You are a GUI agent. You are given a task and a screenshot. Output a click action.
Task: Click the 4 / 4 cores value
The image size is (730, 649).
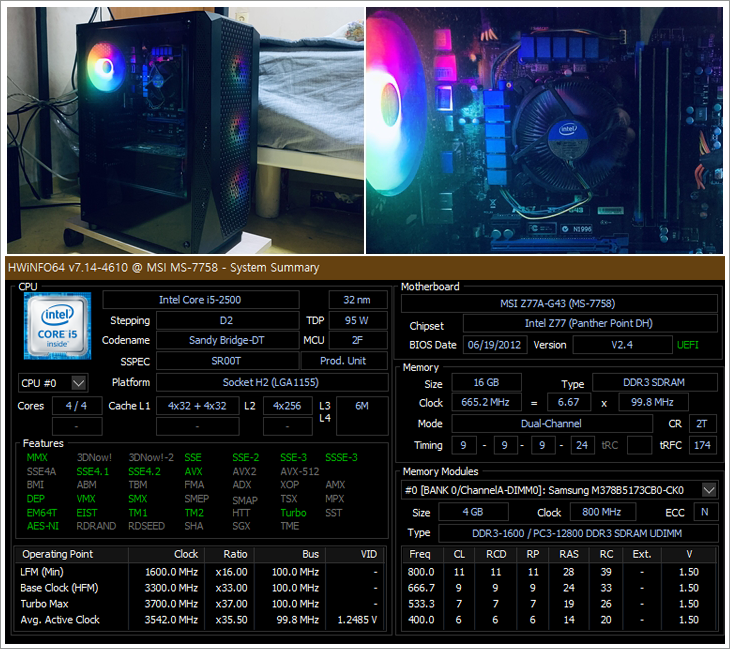click(76, 406)
